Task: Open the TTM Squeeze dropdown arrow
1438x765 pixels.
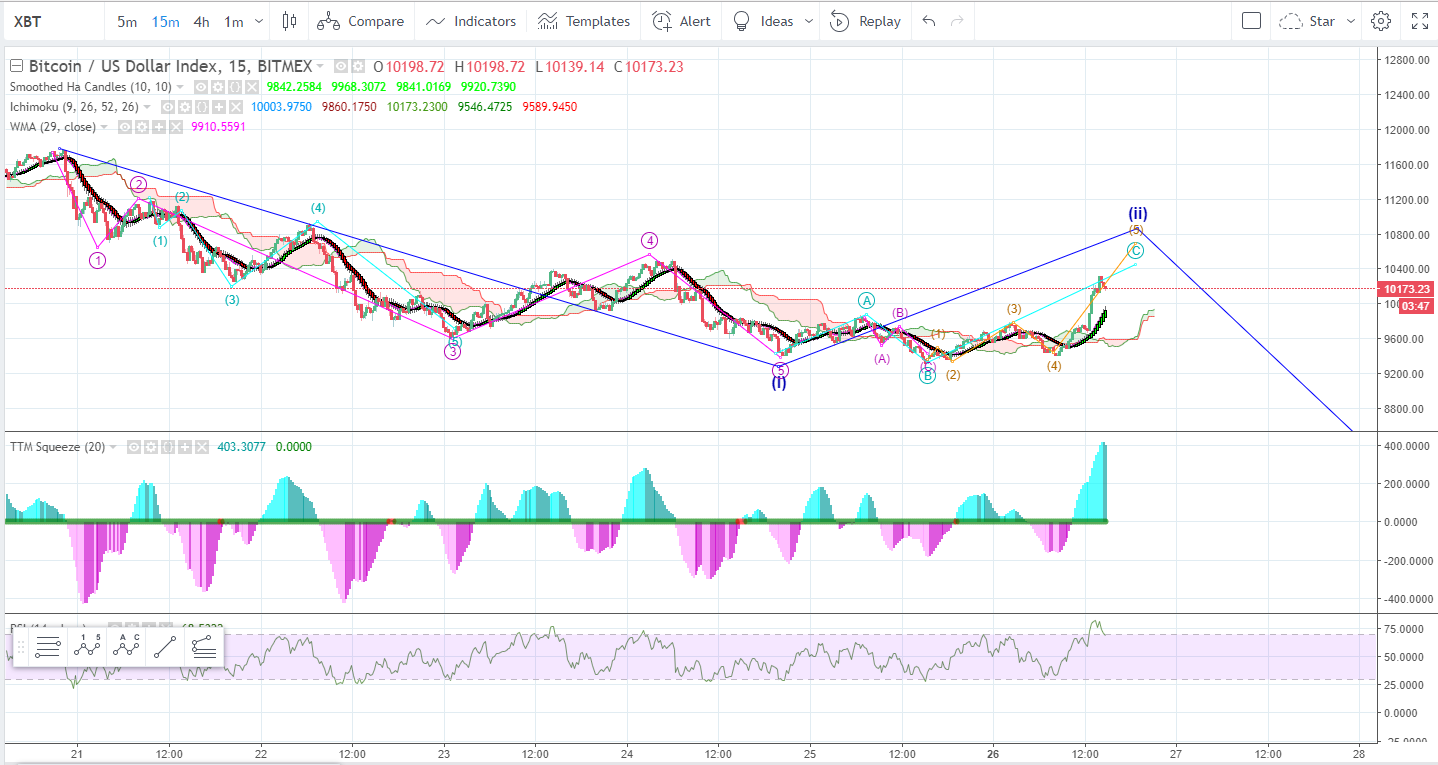Action: click(113, 447)
